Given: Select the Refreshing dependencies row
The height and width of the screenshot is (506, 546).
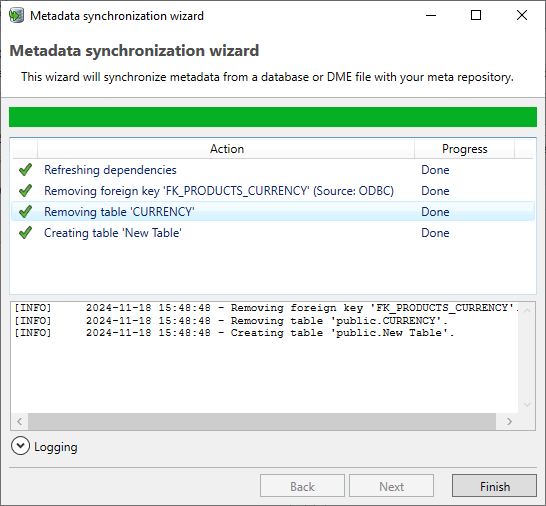Looking at the screenshot, I should click(x=273, y=170).
